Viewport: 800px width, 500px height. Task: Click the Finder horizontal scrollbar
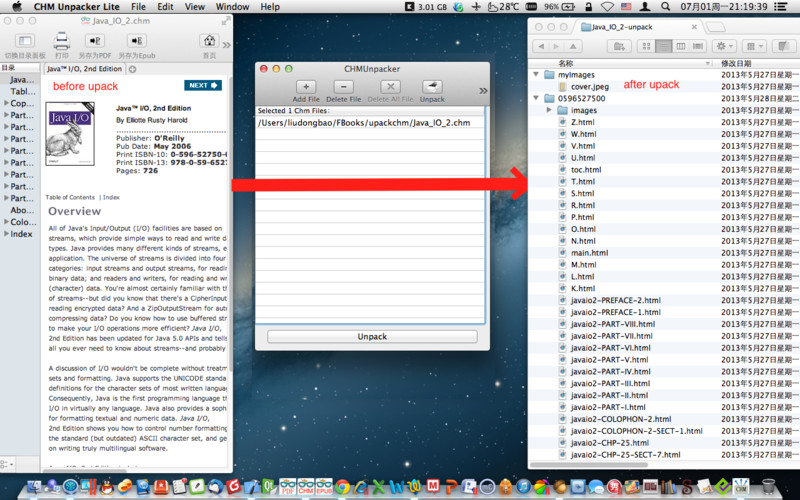pyautogui.click(x=589, y=465)
